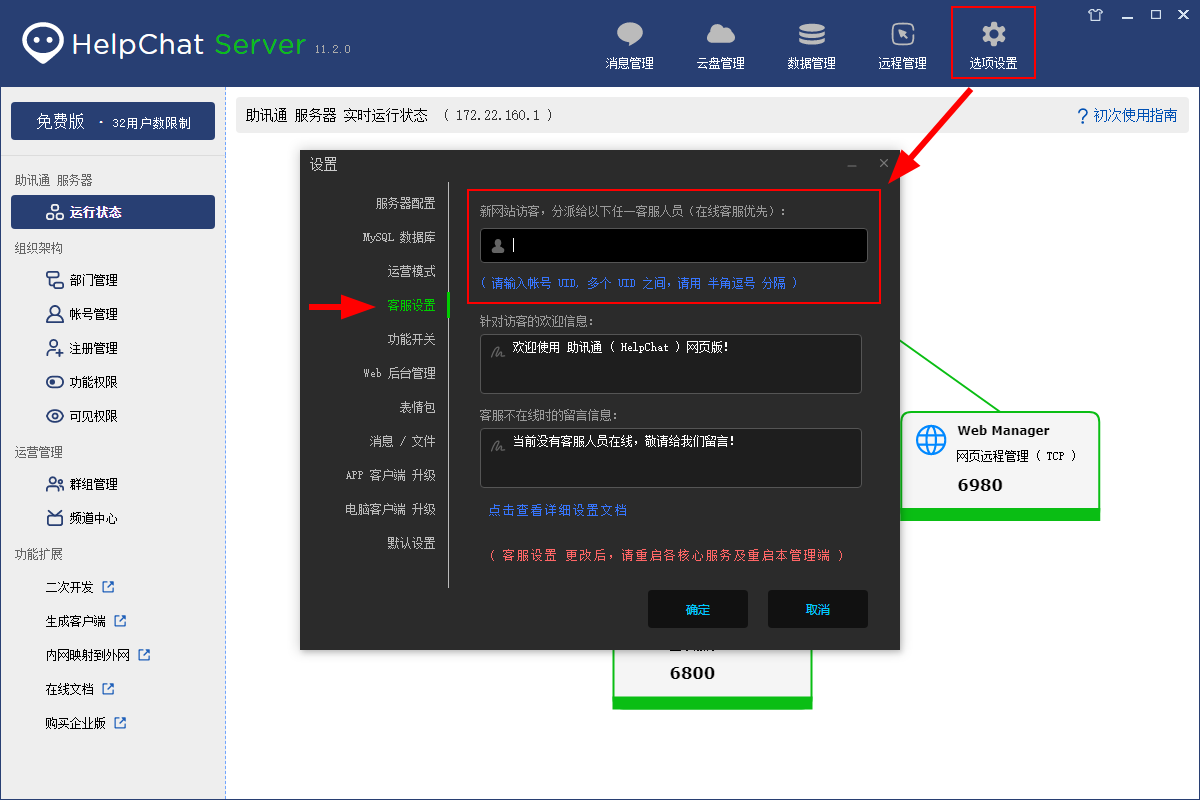Click the 可见权限 eye icon

(55, 416)
